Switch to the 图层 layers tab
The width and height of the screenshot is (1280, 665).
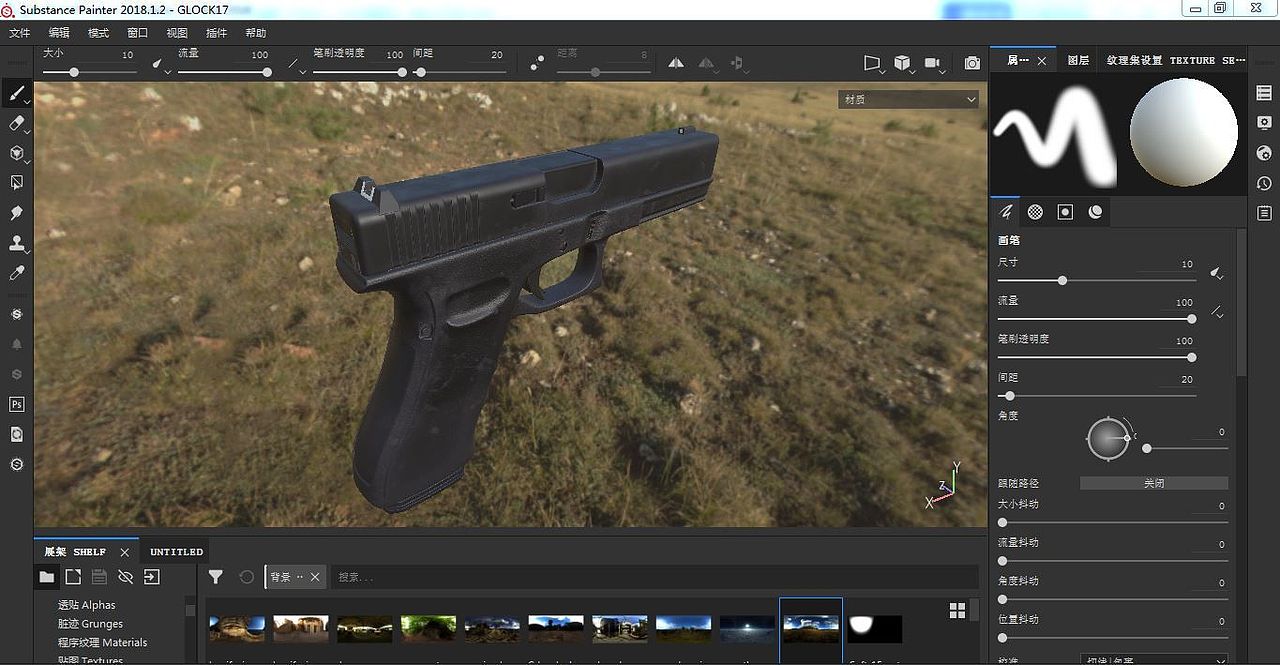[1078, 60]
